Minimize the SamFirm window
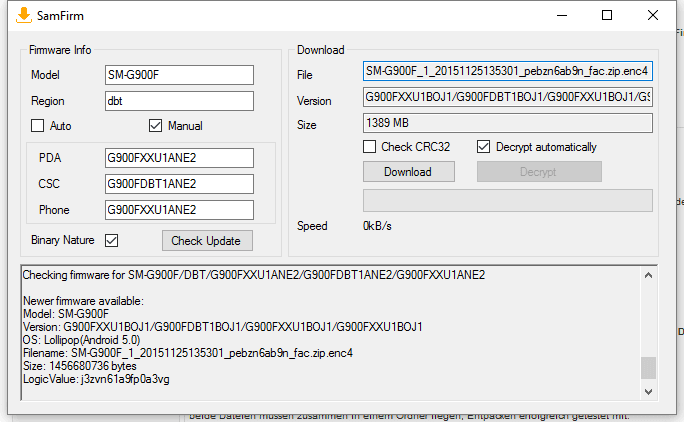 pos(562,15)
